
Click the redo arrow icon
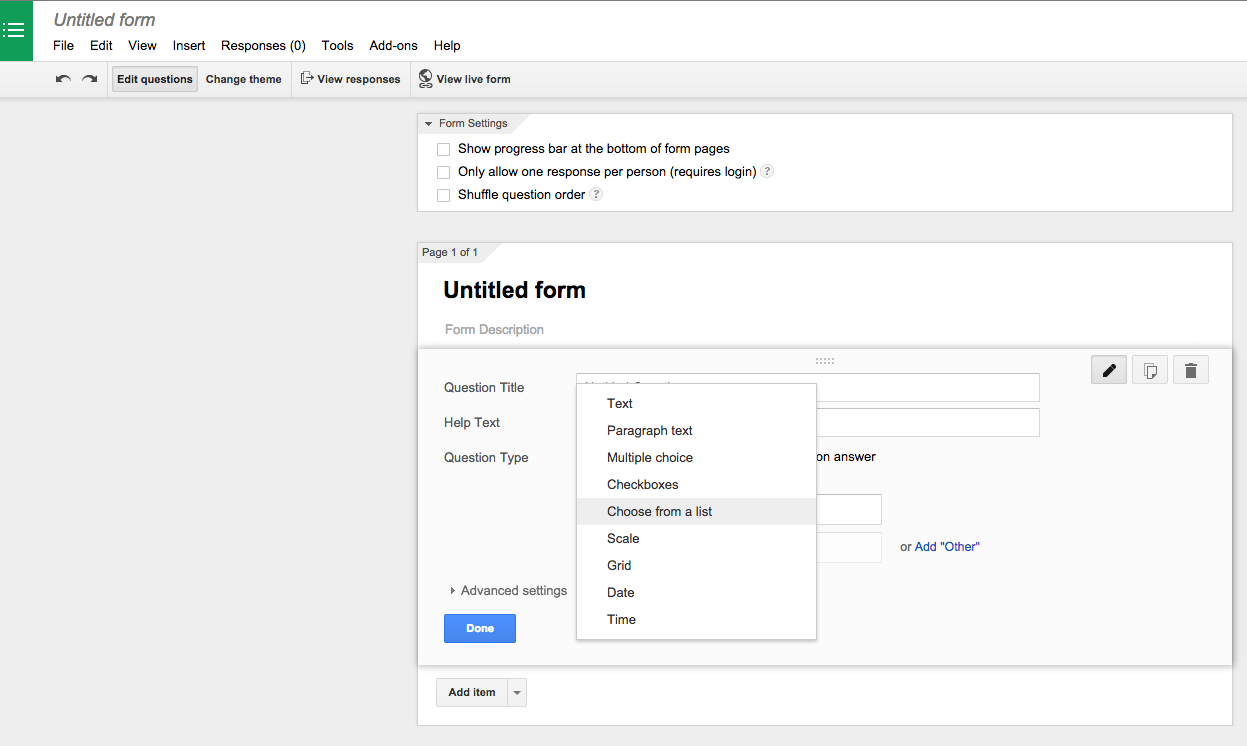click(x=90, y=79)
